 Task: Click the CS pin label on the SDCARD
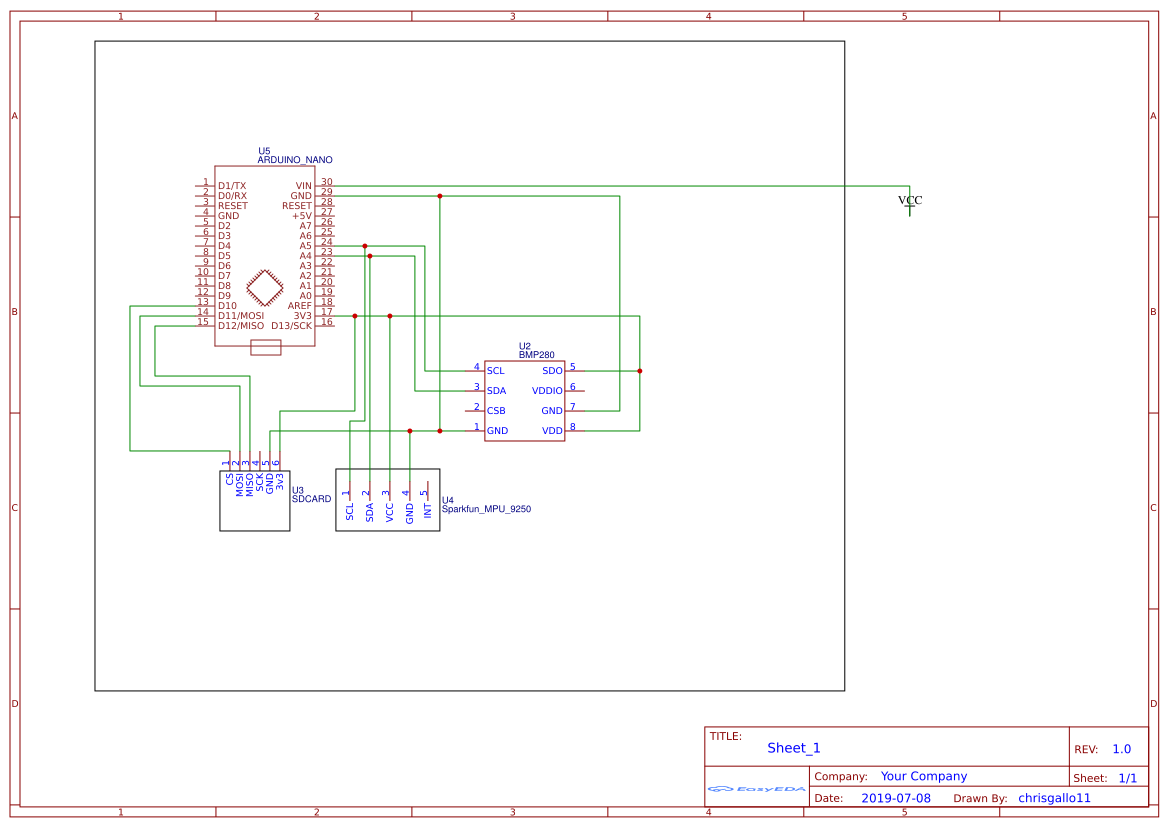pyautogui.click(x=228, y=477)
